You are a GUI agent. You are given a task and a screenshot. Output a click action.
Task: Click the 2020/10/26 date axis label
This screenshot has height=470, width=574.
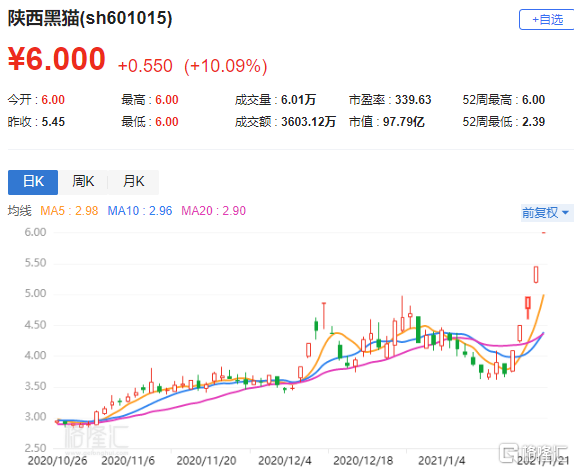pos(57,460)
